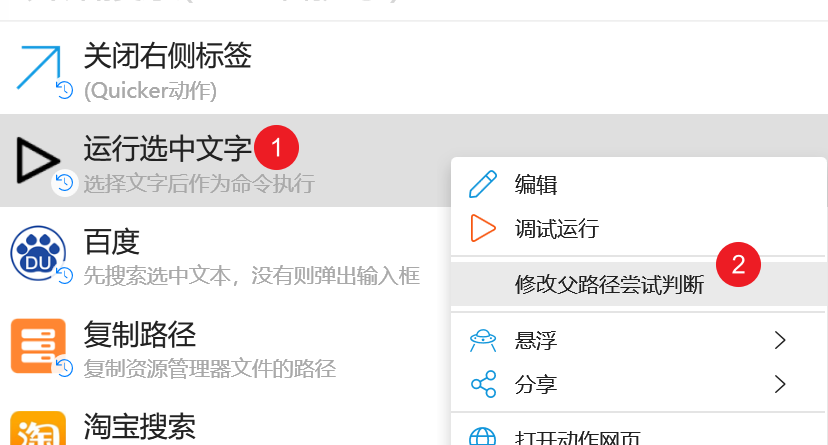Viewport: 828px width, 445px height.
Task: Click the history clock badge on 运行选中文字
Action: point(64,183)
